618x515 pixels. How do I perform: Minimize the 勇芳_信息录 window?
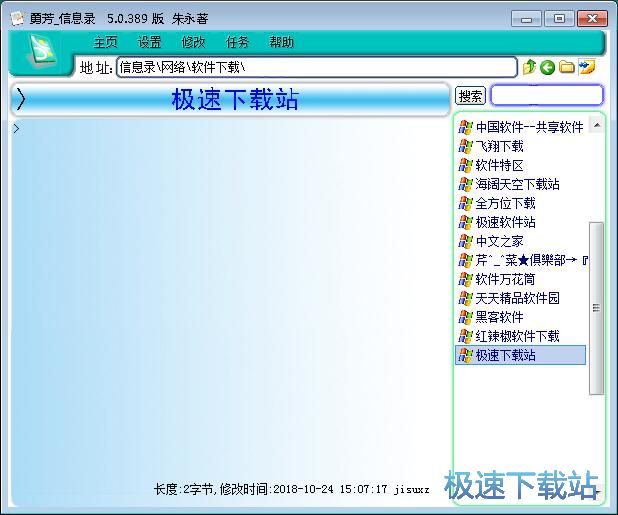click(527, 19)
